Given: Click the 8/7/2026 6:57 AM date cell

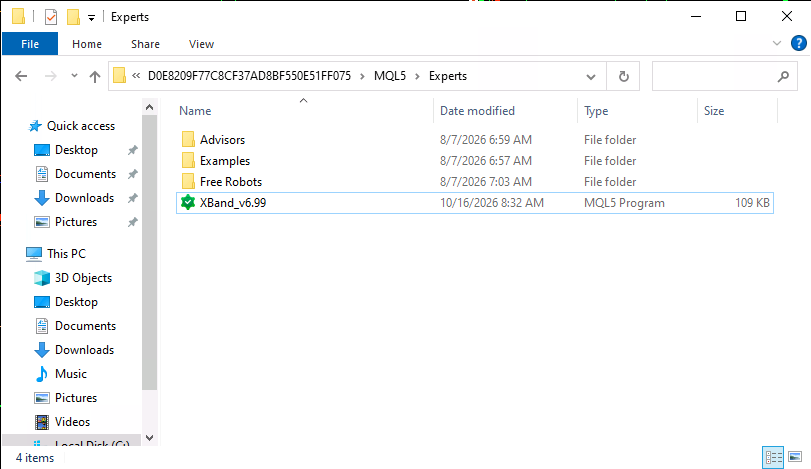Looking at the screenshot, I should click(x=486, y=161).
